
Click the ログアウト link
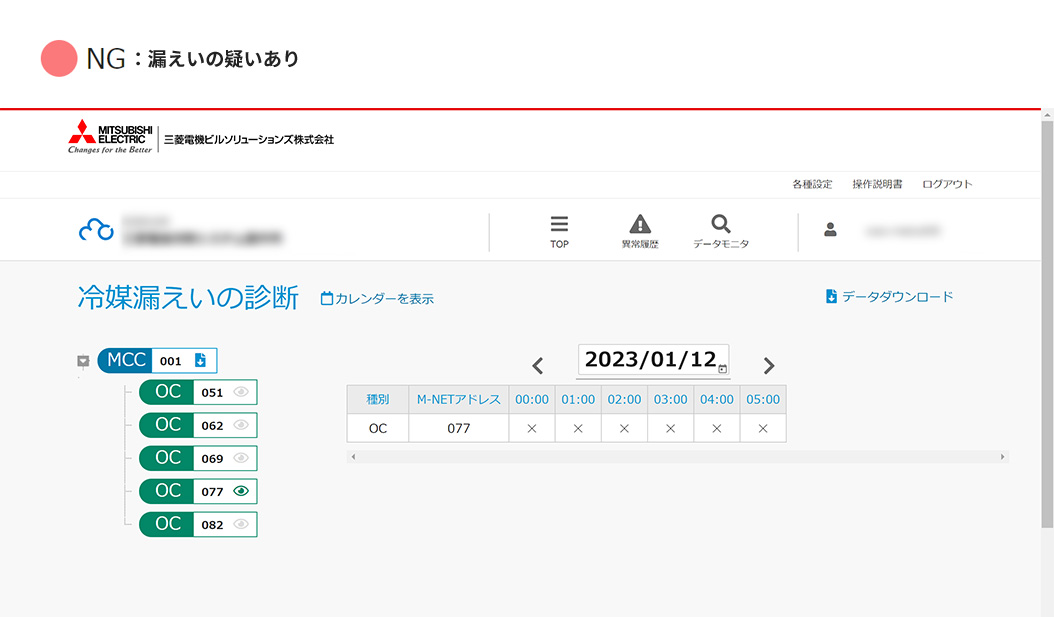click(x=947, y=184)
